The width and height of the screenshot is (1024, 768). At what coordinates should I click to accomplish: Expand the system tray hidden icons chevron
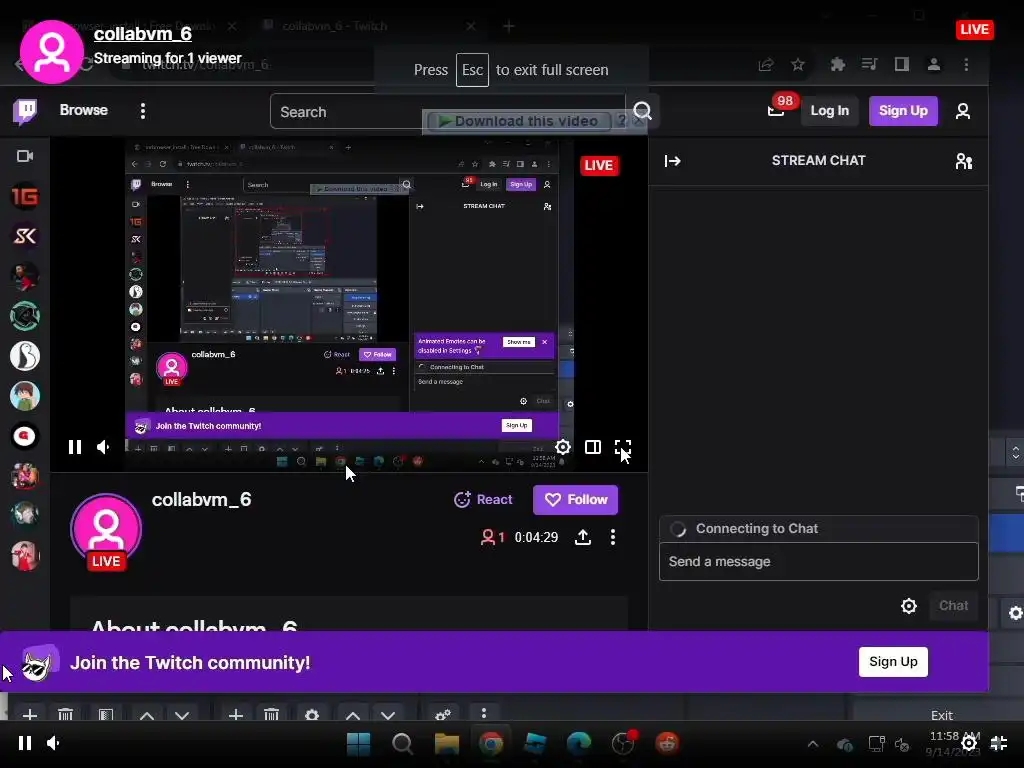813,744
